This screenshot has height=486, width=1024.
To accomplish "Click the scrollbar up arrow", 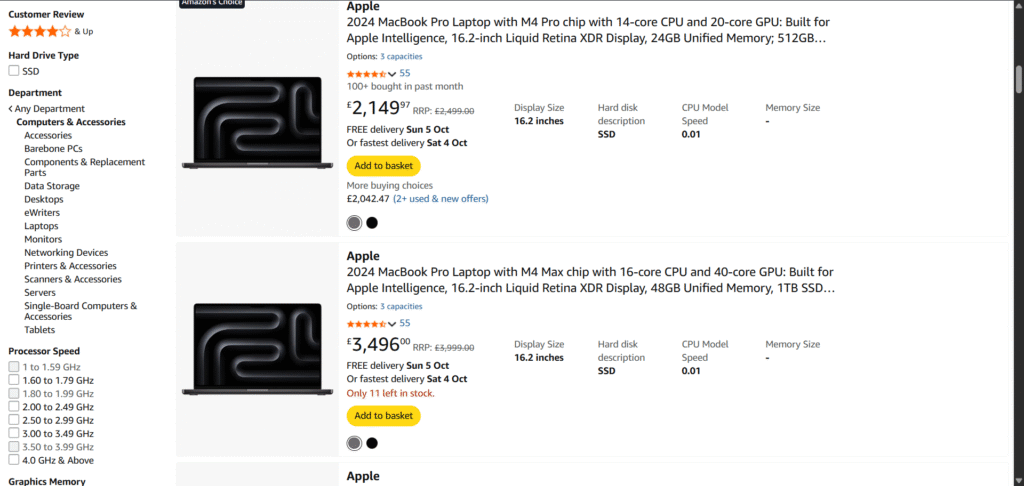I will click(x=1018, y=6).
